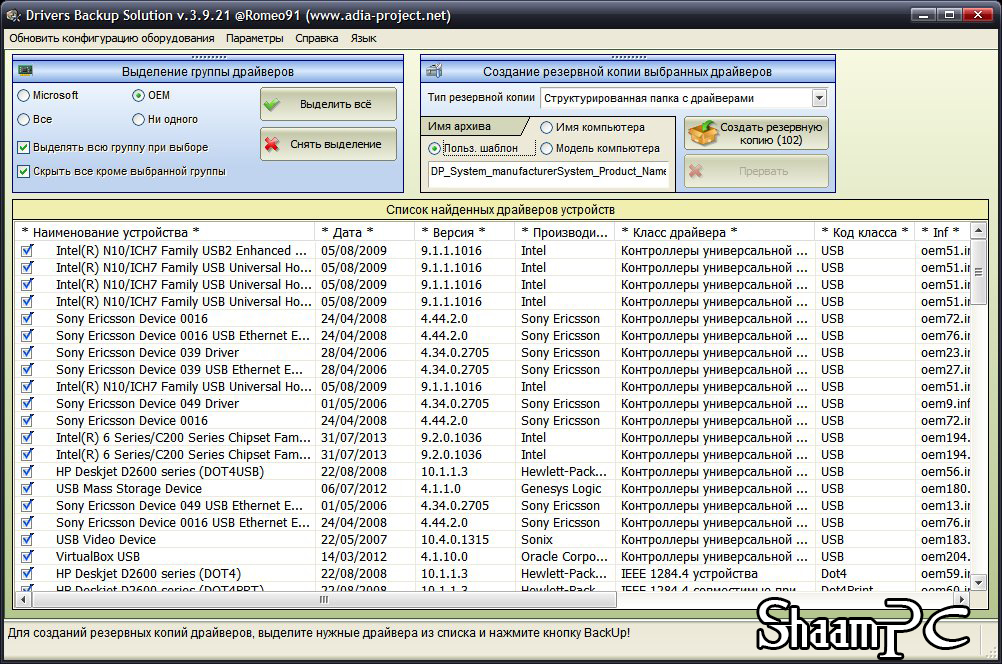Open the Обновить конфигурацию оборудования menu
This screenshot has width=1002, height=664.
pos(112,38)
